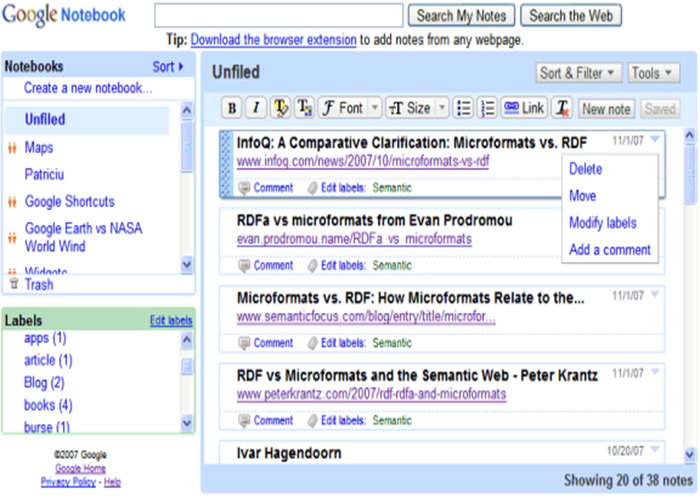Filter by the books (4) label
The image size is (700, 500).
pos(48,405)
